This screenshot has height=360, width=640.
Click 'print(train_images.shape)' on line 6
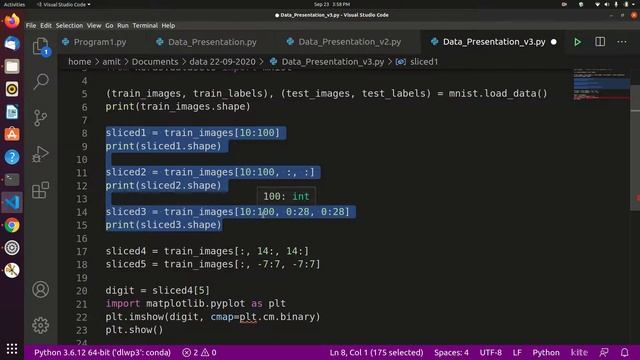pyautogui.click(x=178, y=107)
